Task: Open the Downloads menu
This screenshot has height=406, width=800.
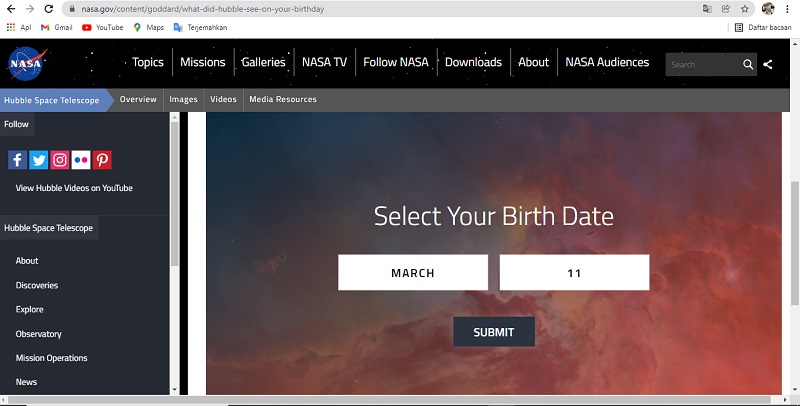Action: tap(473, 62)
